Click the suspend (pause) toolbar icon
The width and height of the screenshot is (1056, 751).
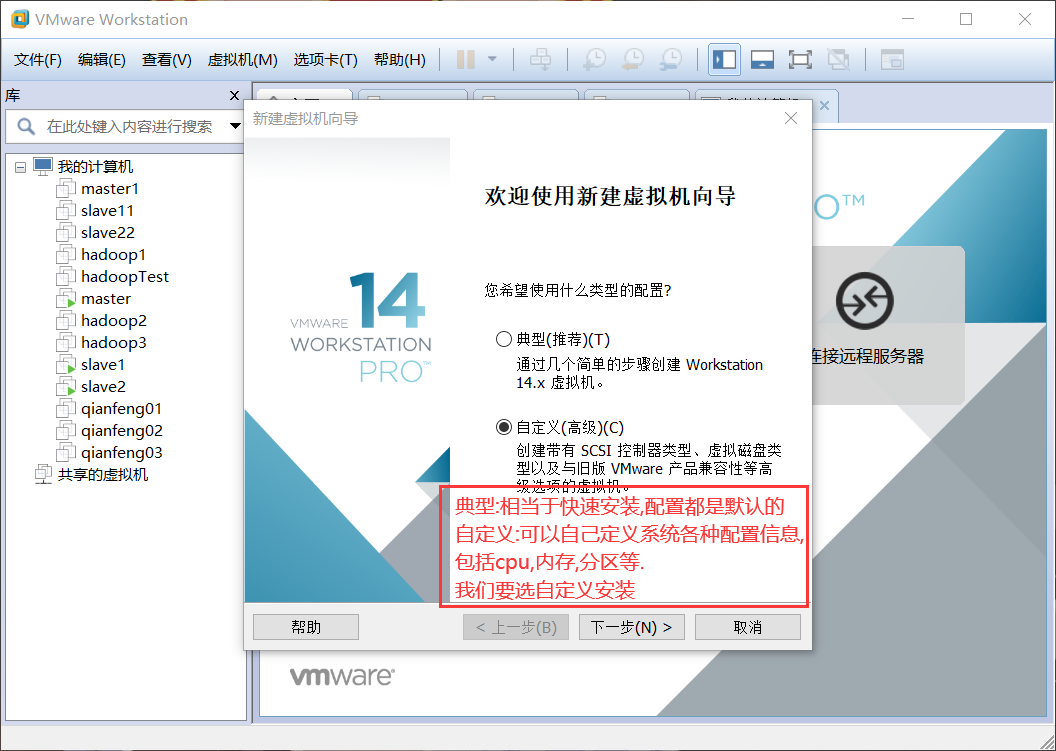coord(465,59)
